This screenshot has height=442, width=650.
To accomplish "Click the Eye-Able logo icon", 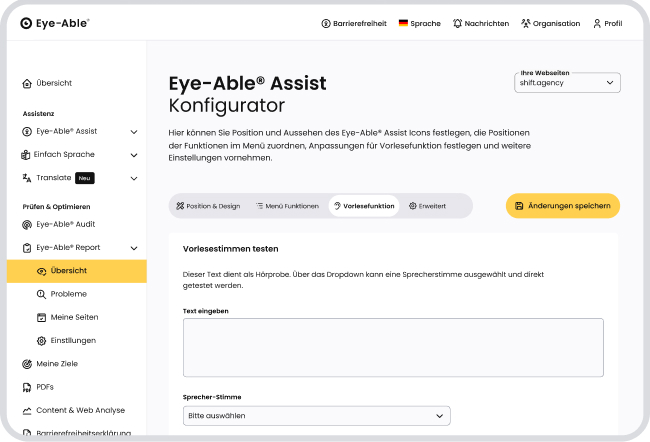I will click(x=28, y=22).
